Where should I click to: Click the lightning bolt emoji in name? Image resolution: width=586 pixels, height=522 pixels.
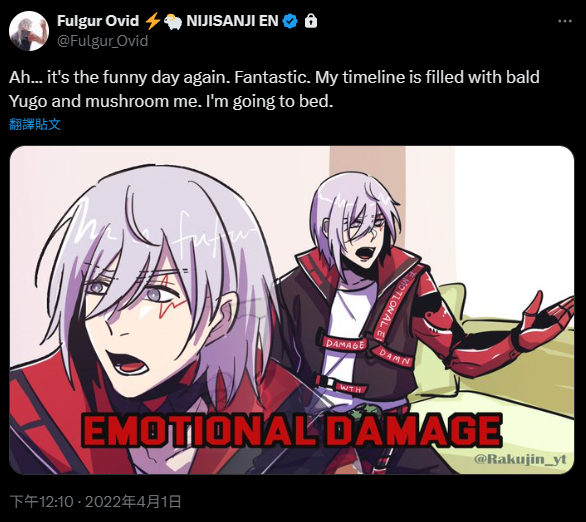[x=152, y=21]
